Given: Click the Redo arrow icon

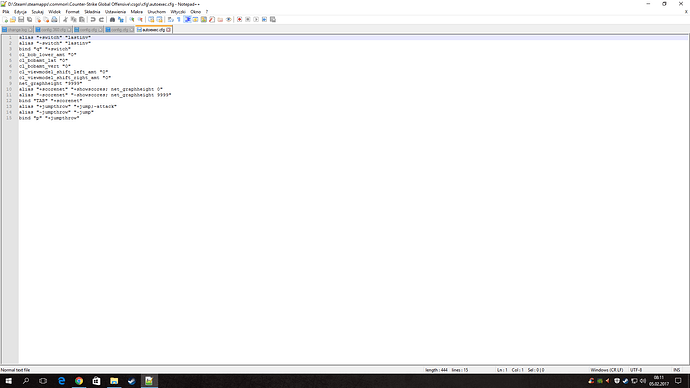Looking at the screenshot, I should 102,19.
